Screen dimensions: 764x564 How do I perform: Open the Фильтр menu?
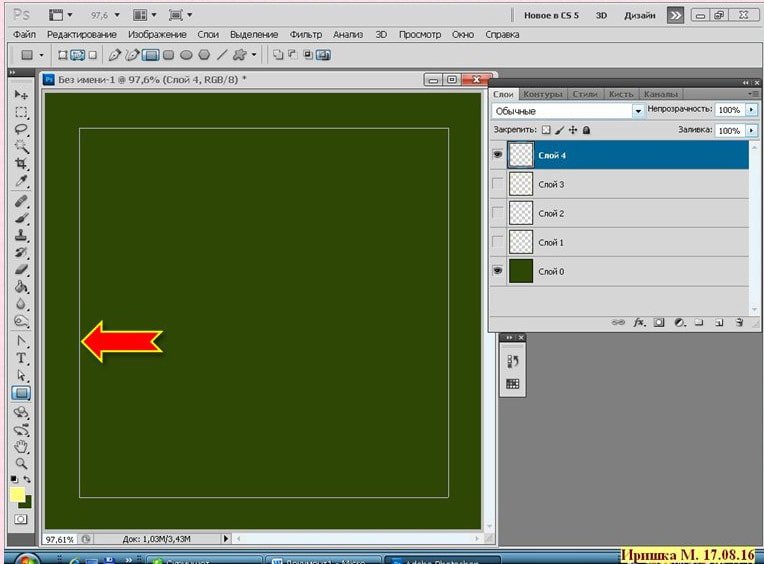pos(306,34)
